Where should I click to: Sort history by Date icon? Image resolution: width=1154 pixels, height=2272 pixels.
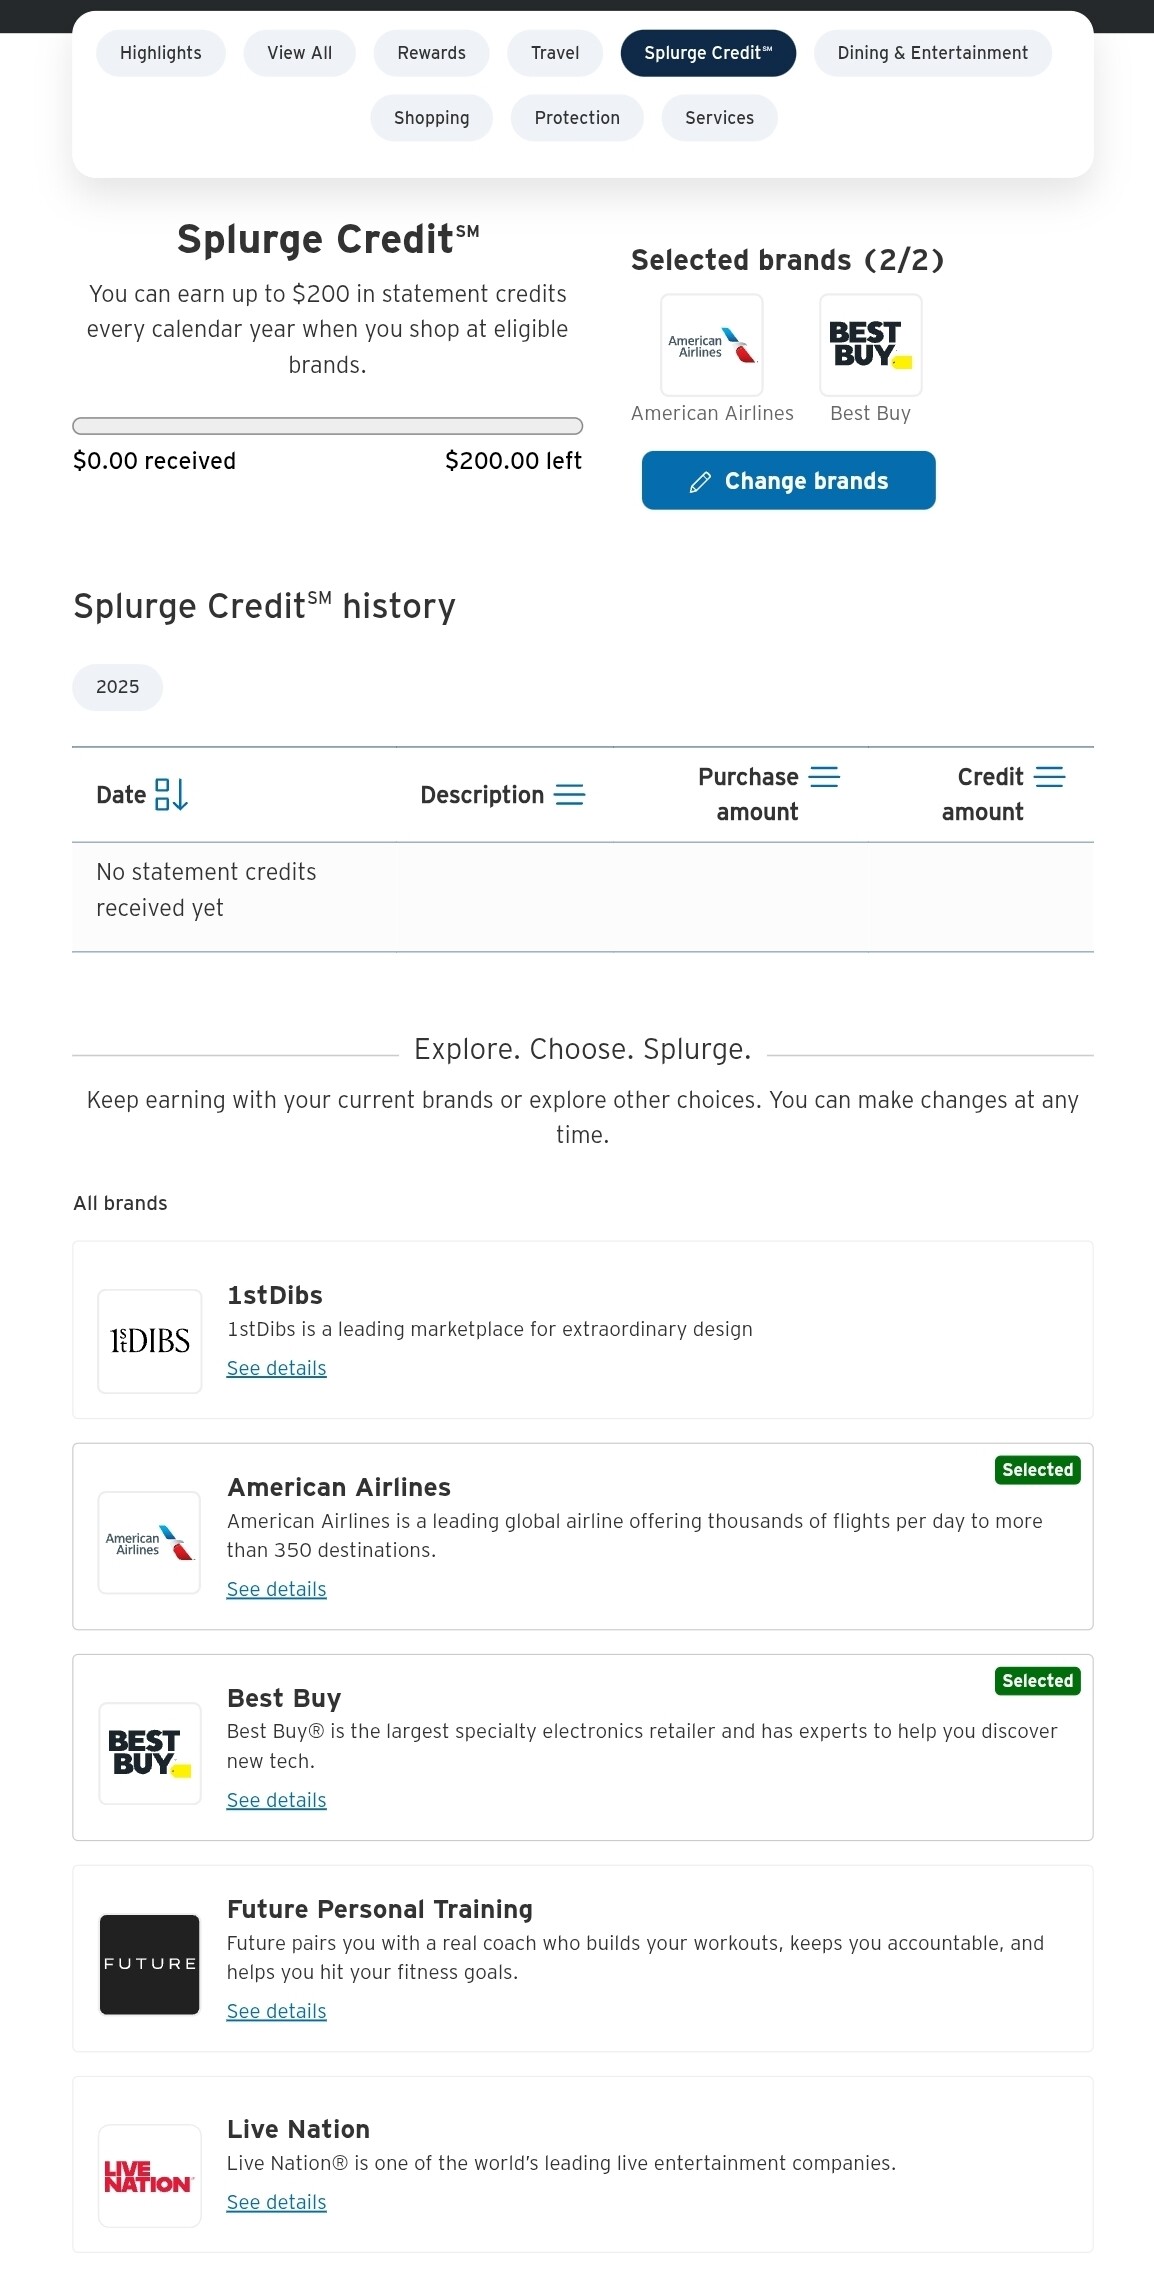(x=171, y=795)
